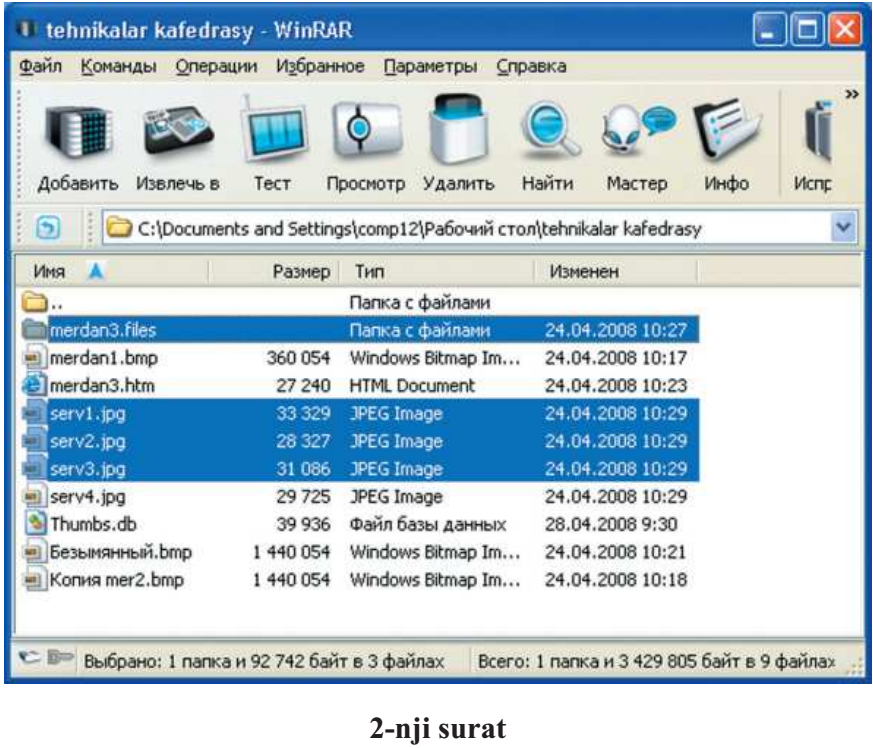Click size value 39 936
Screen dimensions: 873x748
click(303, 524)
